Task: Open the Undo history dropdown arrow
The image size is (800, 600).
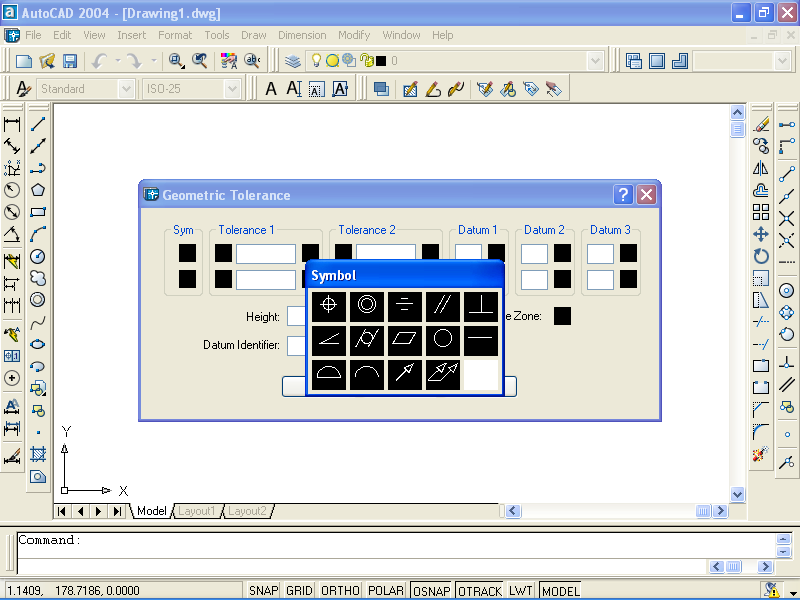Action: click(117, 61)
